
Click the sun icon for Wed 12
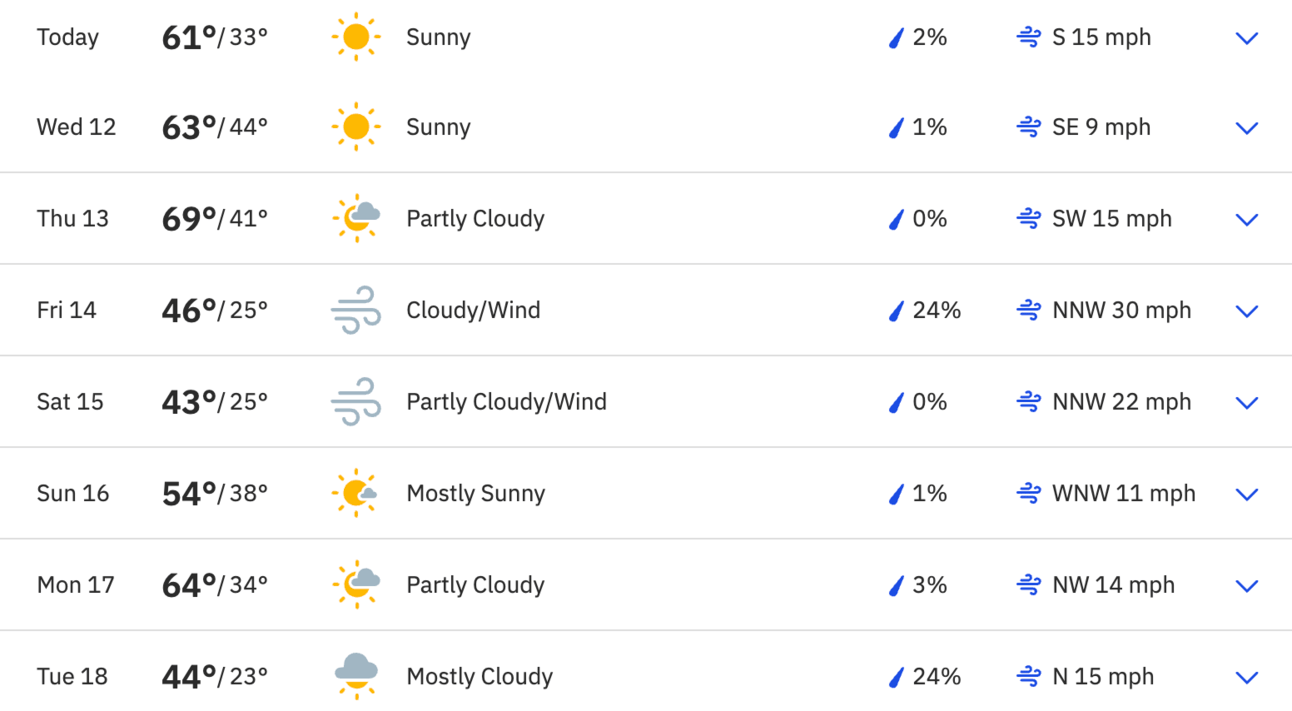(356, 128)
